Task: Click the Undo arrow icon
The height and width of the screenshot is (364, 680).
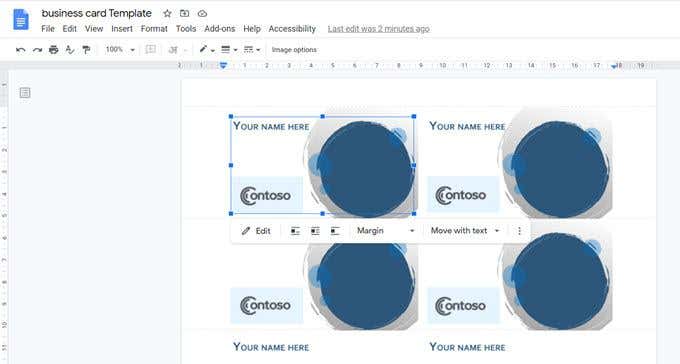Action: pyautogui.click(x=20, y=50)
